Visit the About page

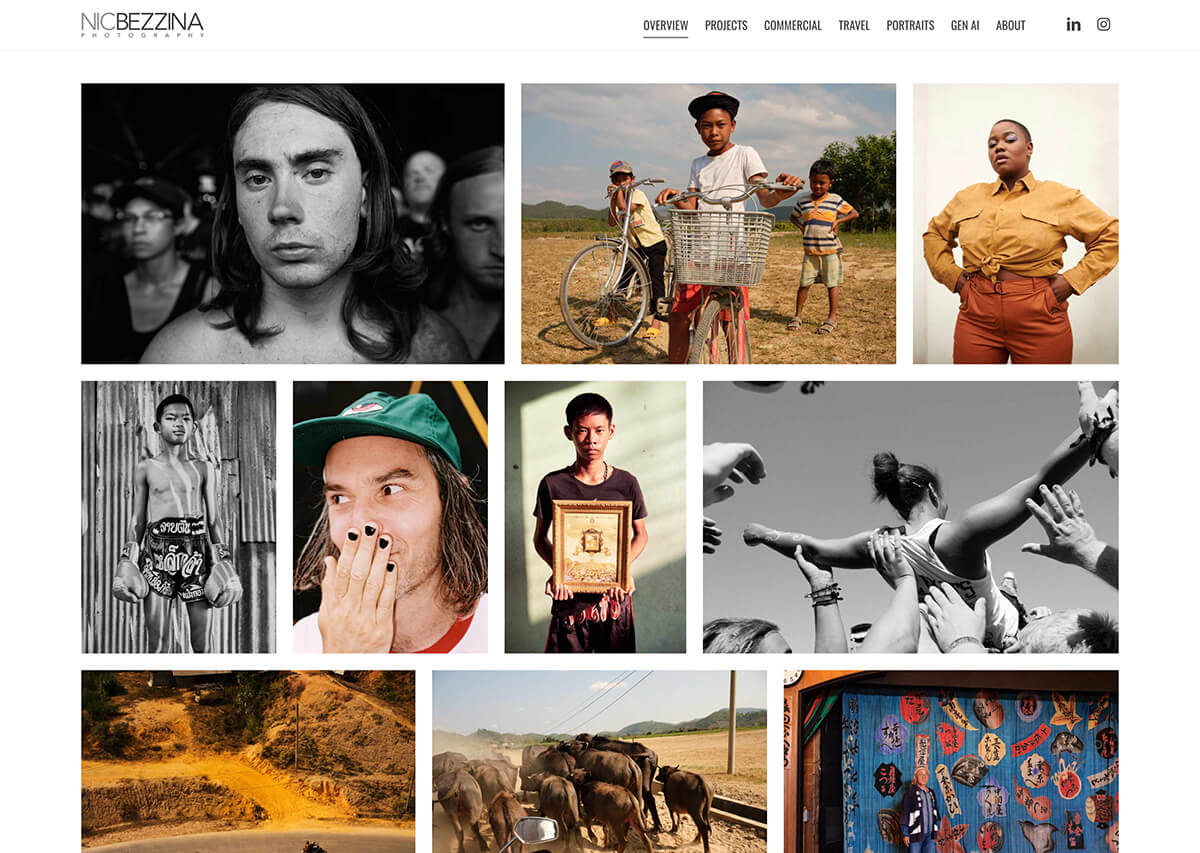coord(1011,26)
